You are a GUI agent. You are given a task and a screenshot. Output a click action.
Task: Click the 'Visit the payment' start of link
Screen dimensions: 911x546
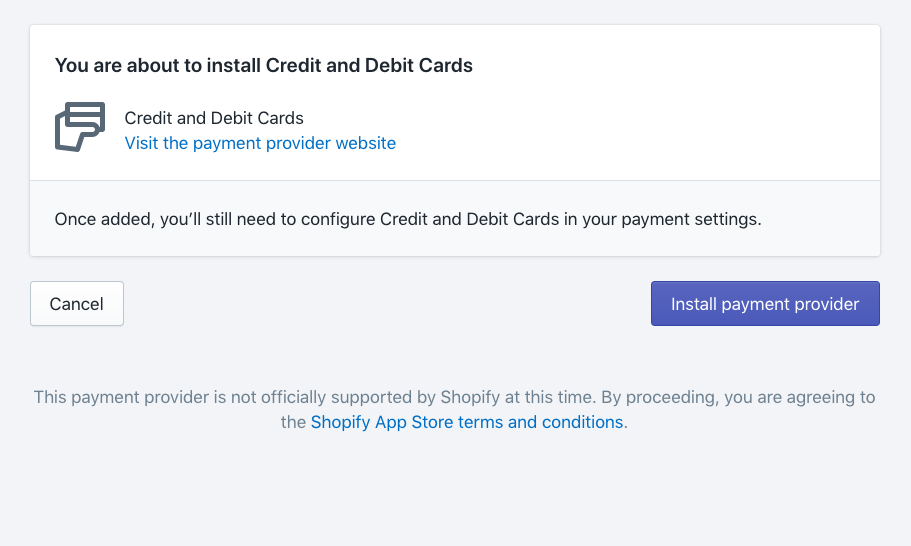193,143
